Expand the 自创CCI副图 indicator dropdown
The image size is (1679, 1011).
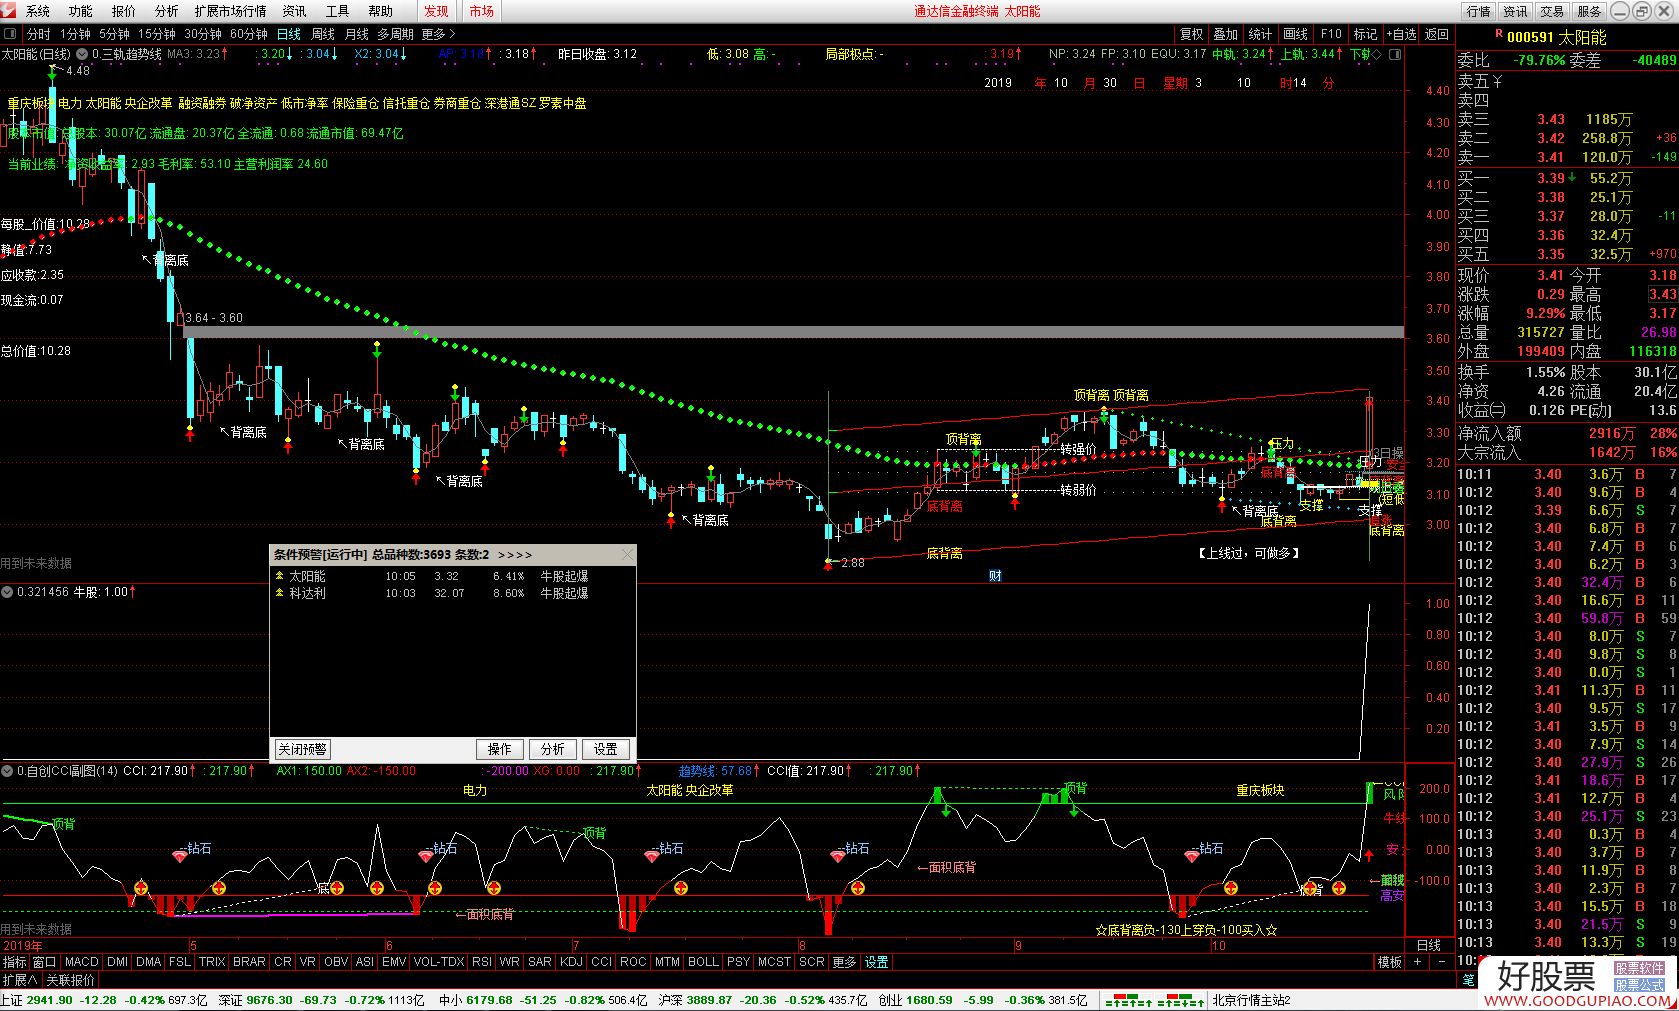tap(7, 771)
